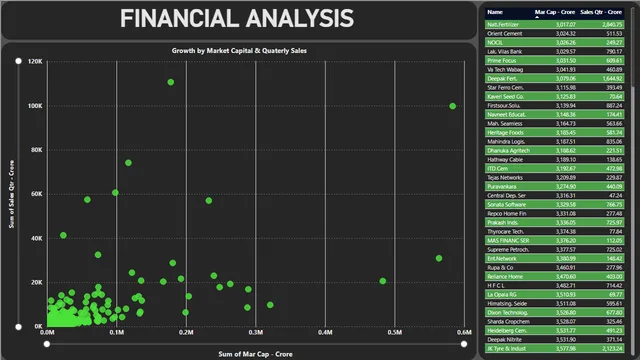The width and height of the screenshot is (640, 360).
Task: Select the Thyrocare Tech. row
Action: tap(554, 231)
